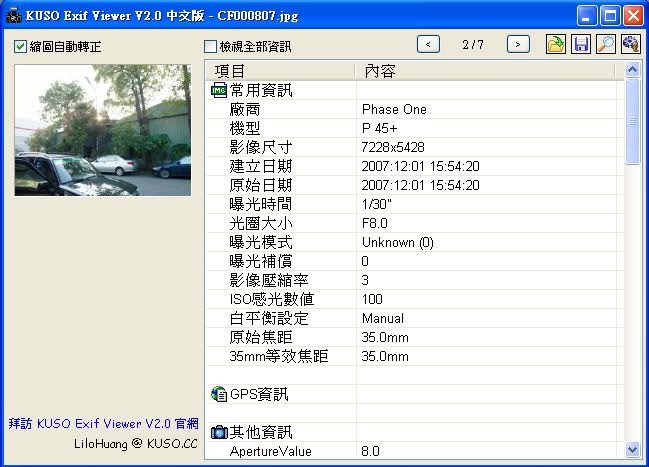
Task: Click the GPS資訊 globe icon
Action: click(x=219, y=394)
